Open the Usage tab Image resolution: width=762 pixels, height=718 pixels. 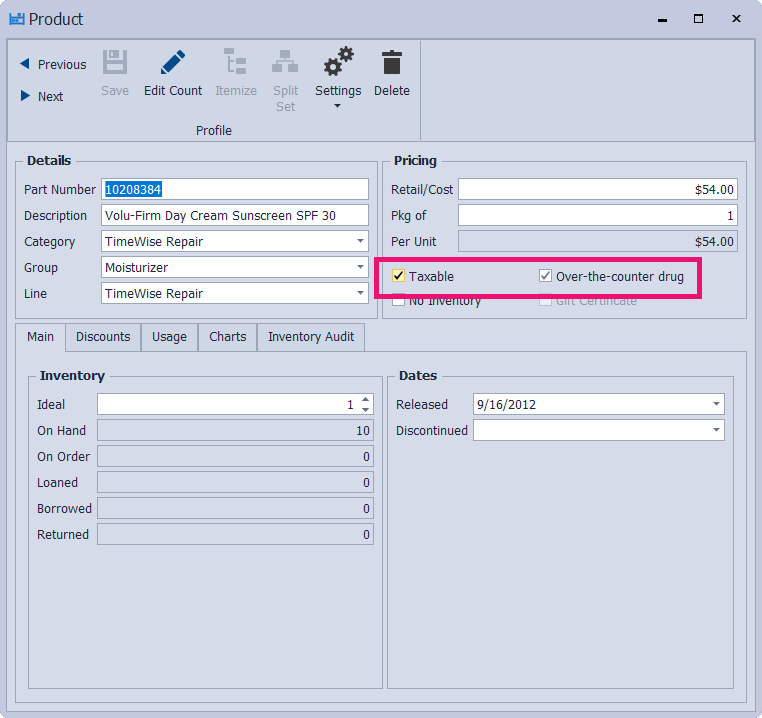[x=169, y=337]
